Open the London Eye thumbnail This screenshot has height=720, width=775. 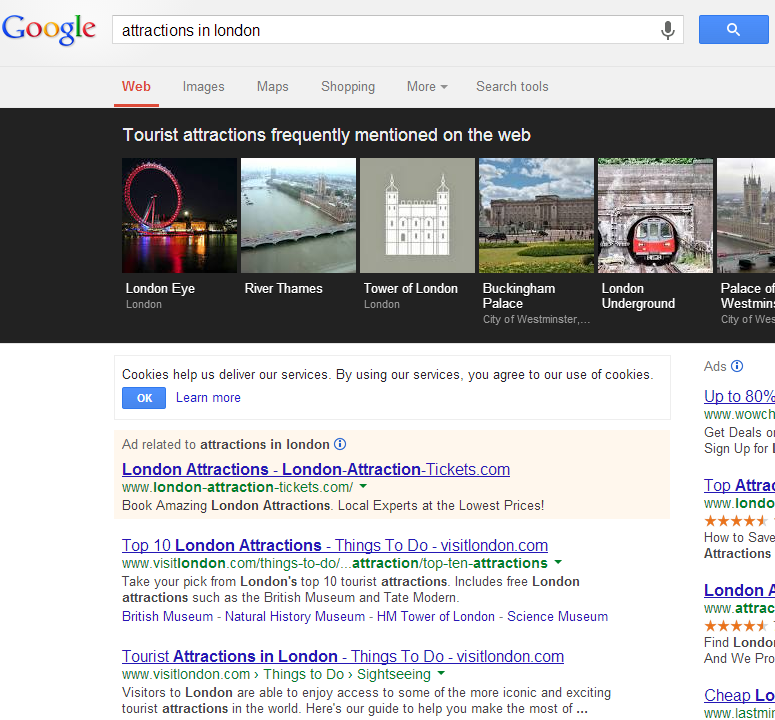pos(179,215)
